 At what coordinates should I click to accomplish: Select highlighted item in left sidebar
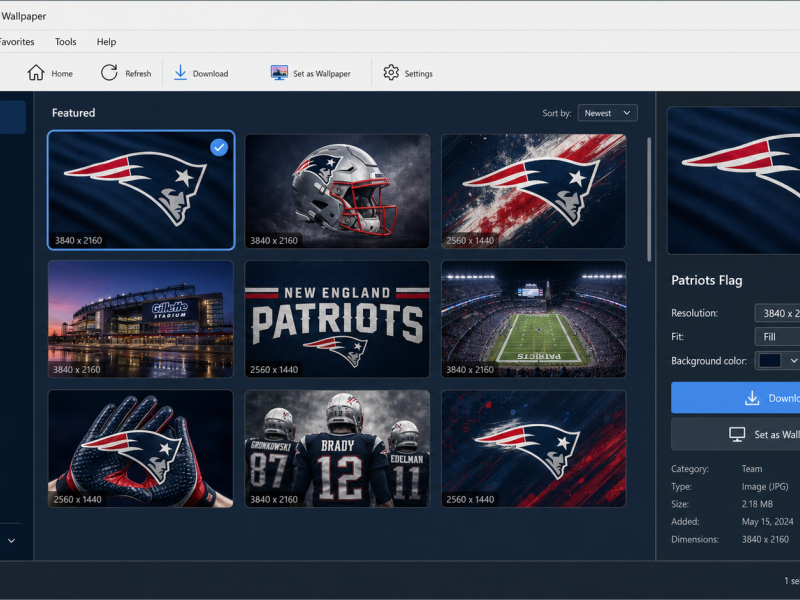(13, 117)
